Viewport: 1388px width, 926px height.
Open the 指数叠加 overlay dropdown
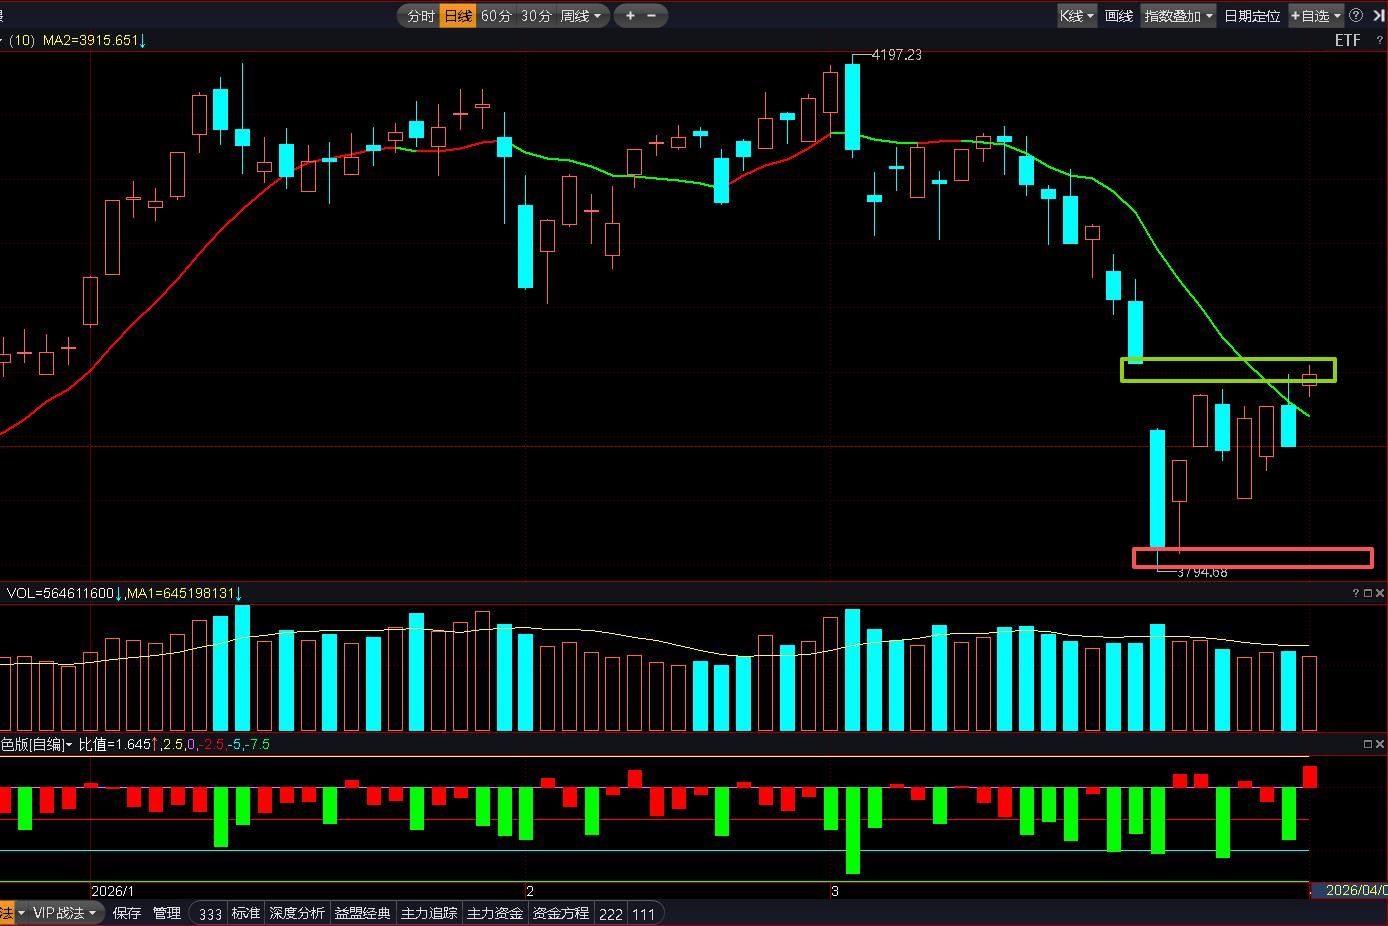[x=1178, y=16]
